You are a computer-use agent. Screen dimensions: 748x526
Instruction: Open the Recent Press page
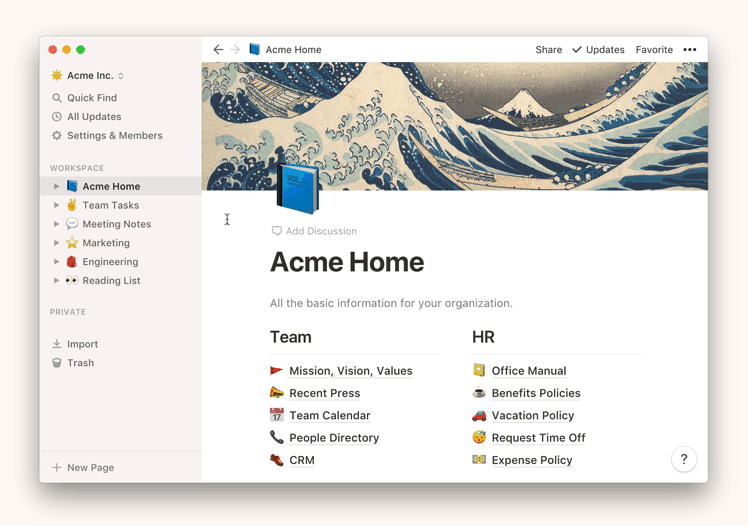pos(324,393)
